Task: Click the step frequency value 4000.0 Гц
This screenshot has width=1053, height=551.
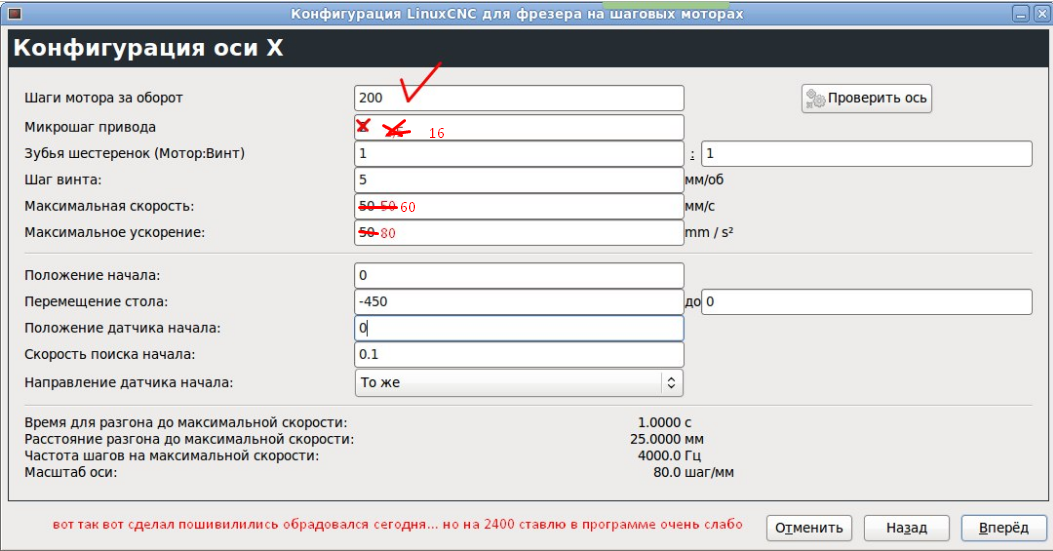Action: coord(670,456)
